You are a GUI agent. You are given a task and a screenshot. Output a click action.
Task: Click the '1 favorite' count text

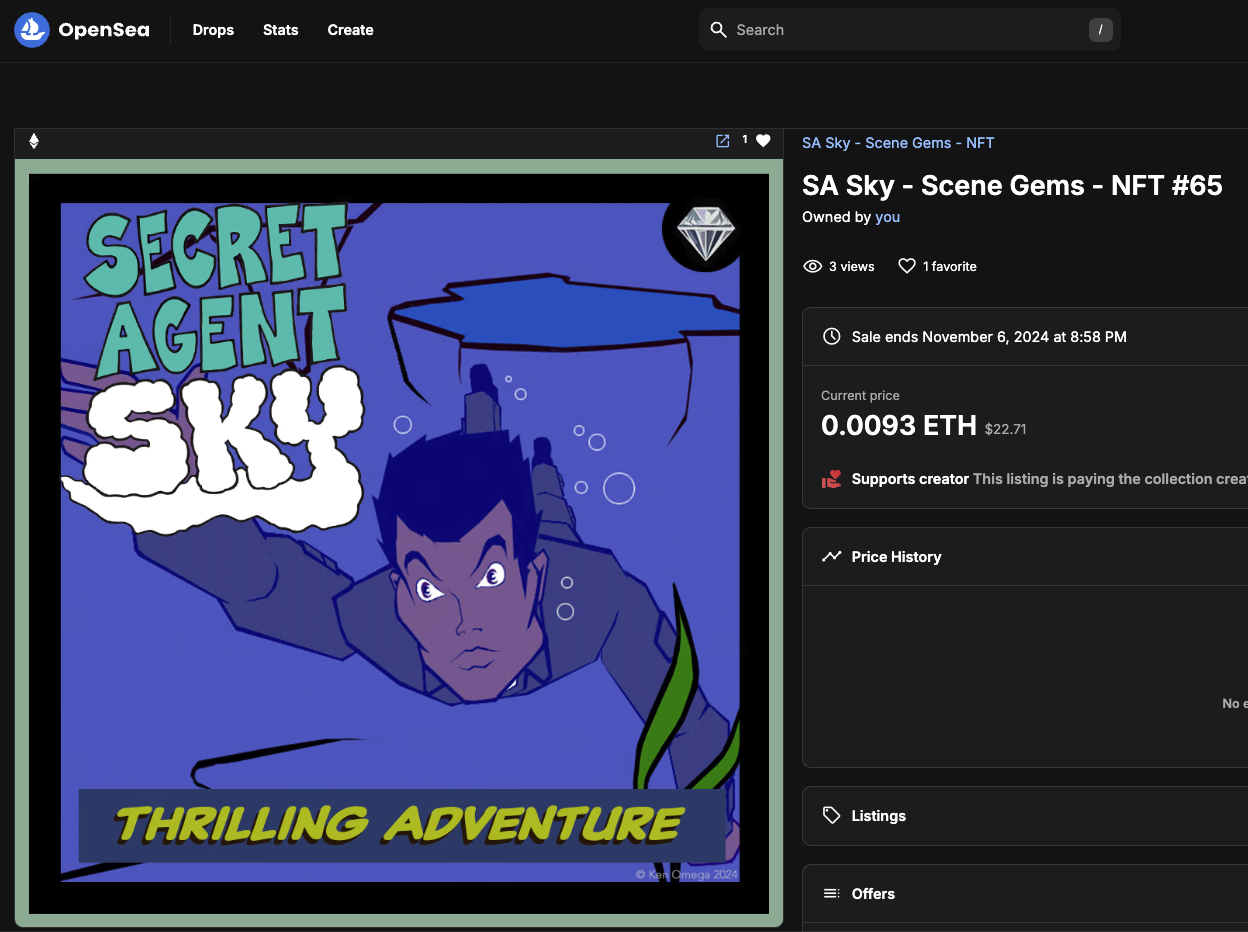(950, 267)
